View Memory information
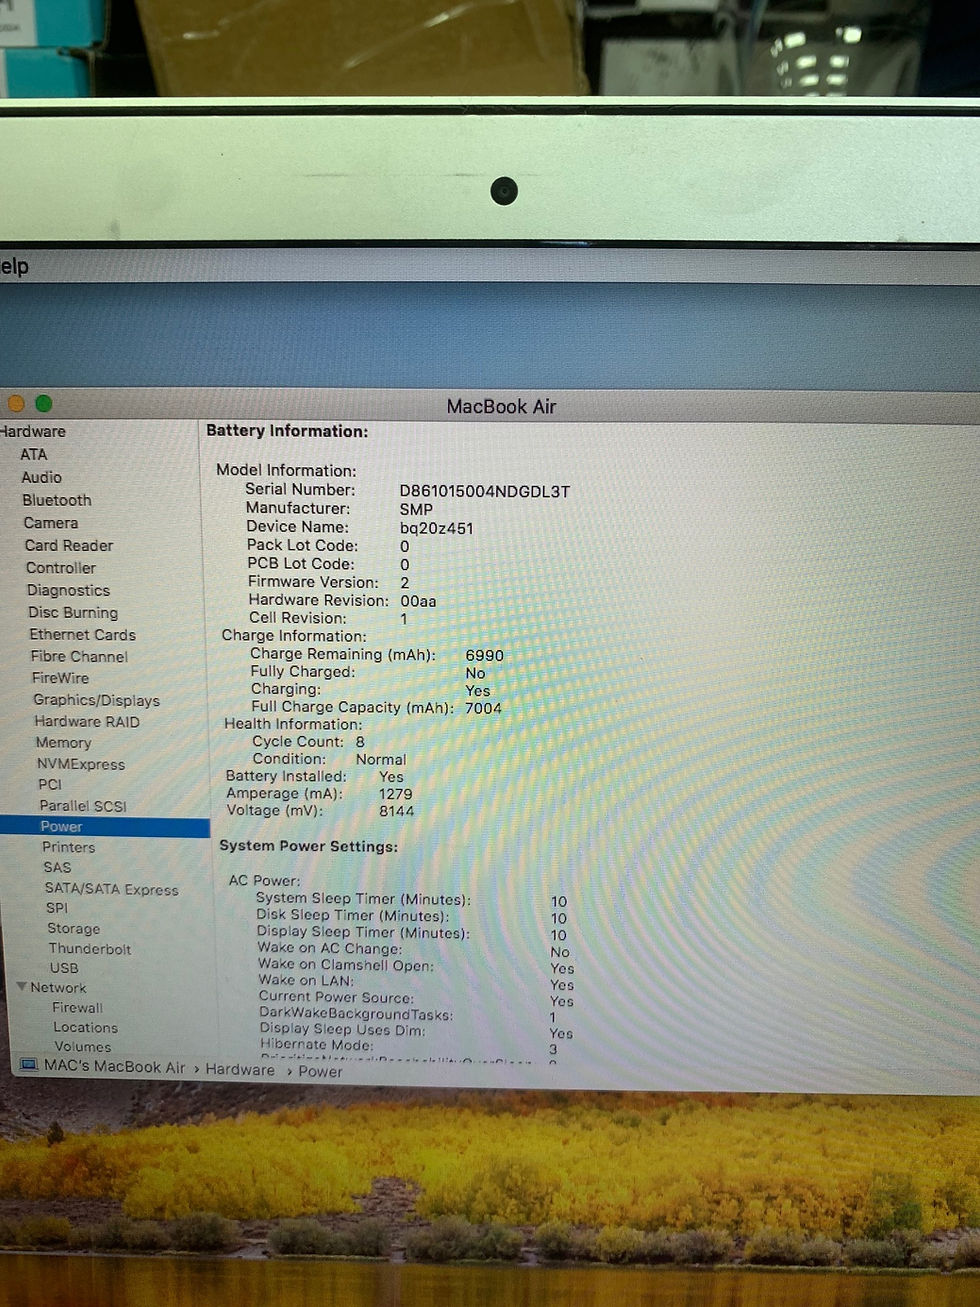The image size is (980, 1307). [63, 743]
